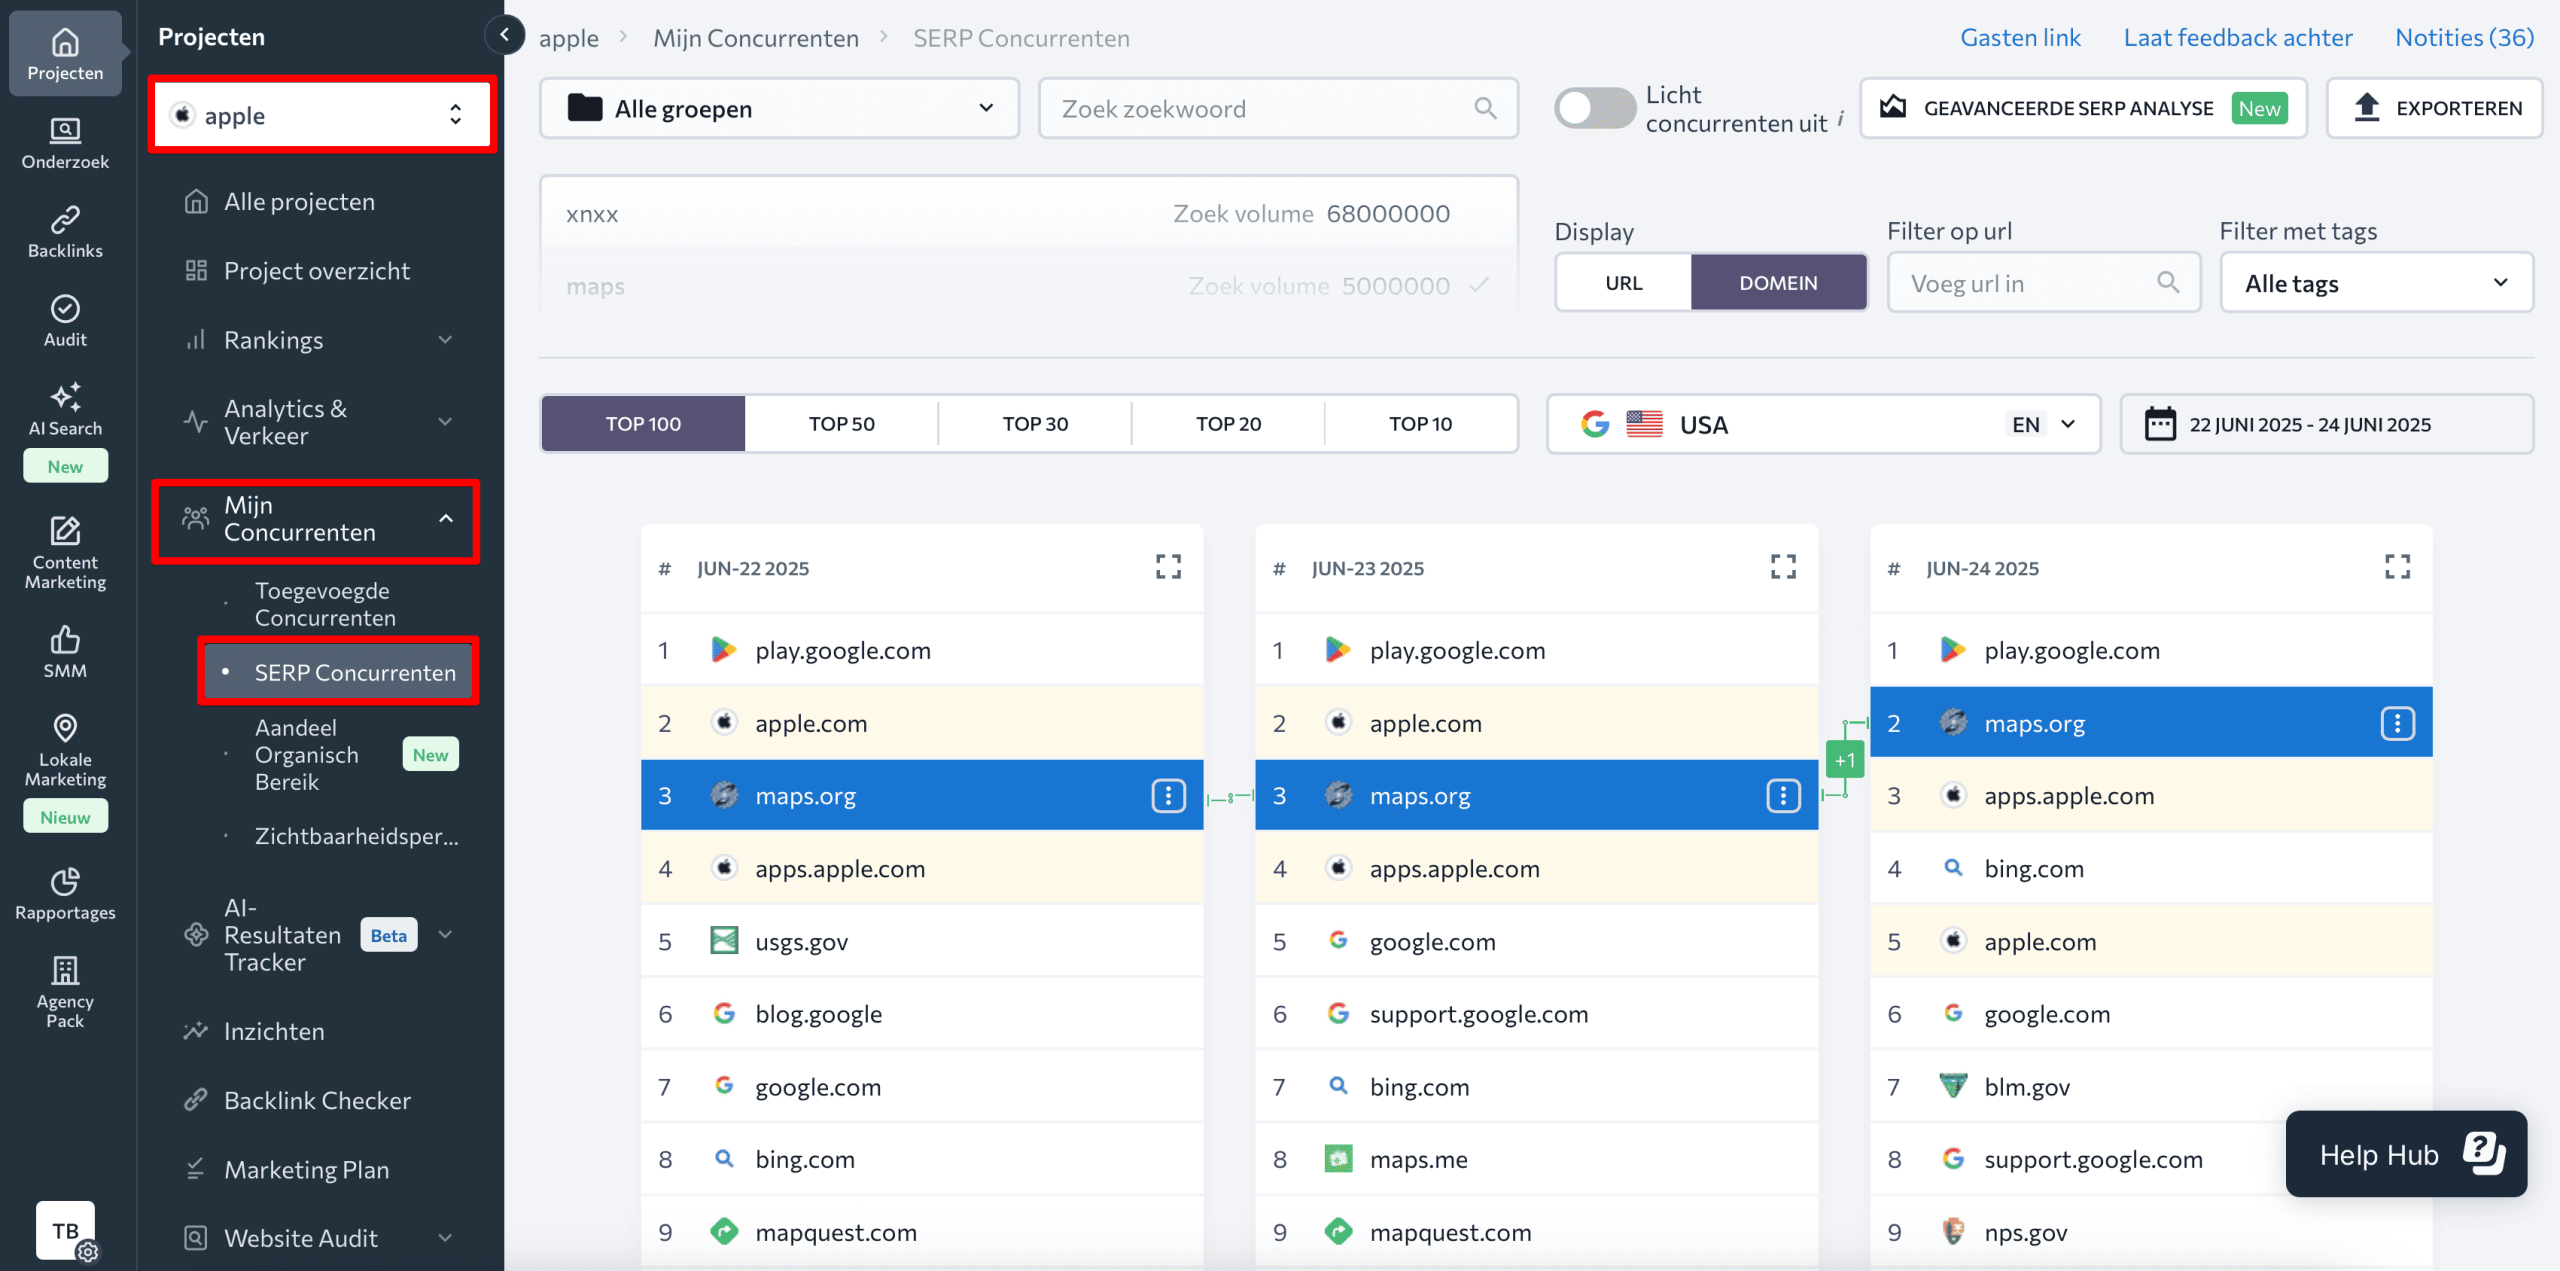This screenshot has height=1271, width=2560.
Task: Open the Alle tags dropdown
Action: [x=2376, y=283]
